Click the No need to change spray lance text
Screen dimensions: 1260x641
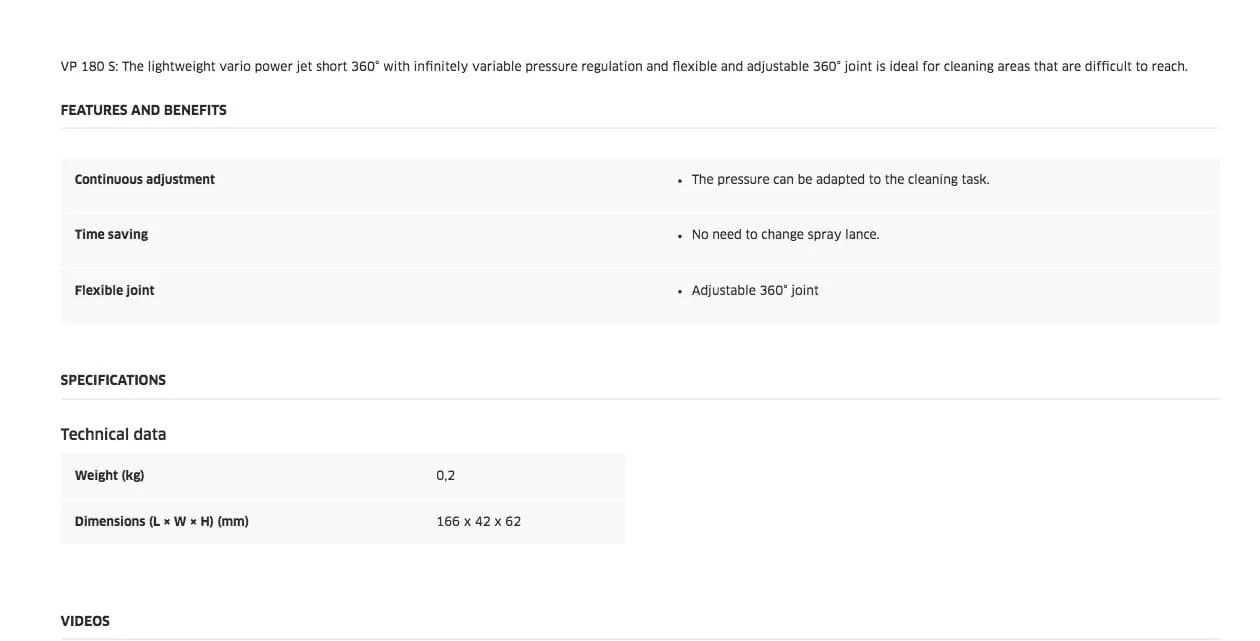[x=785, y=234]
